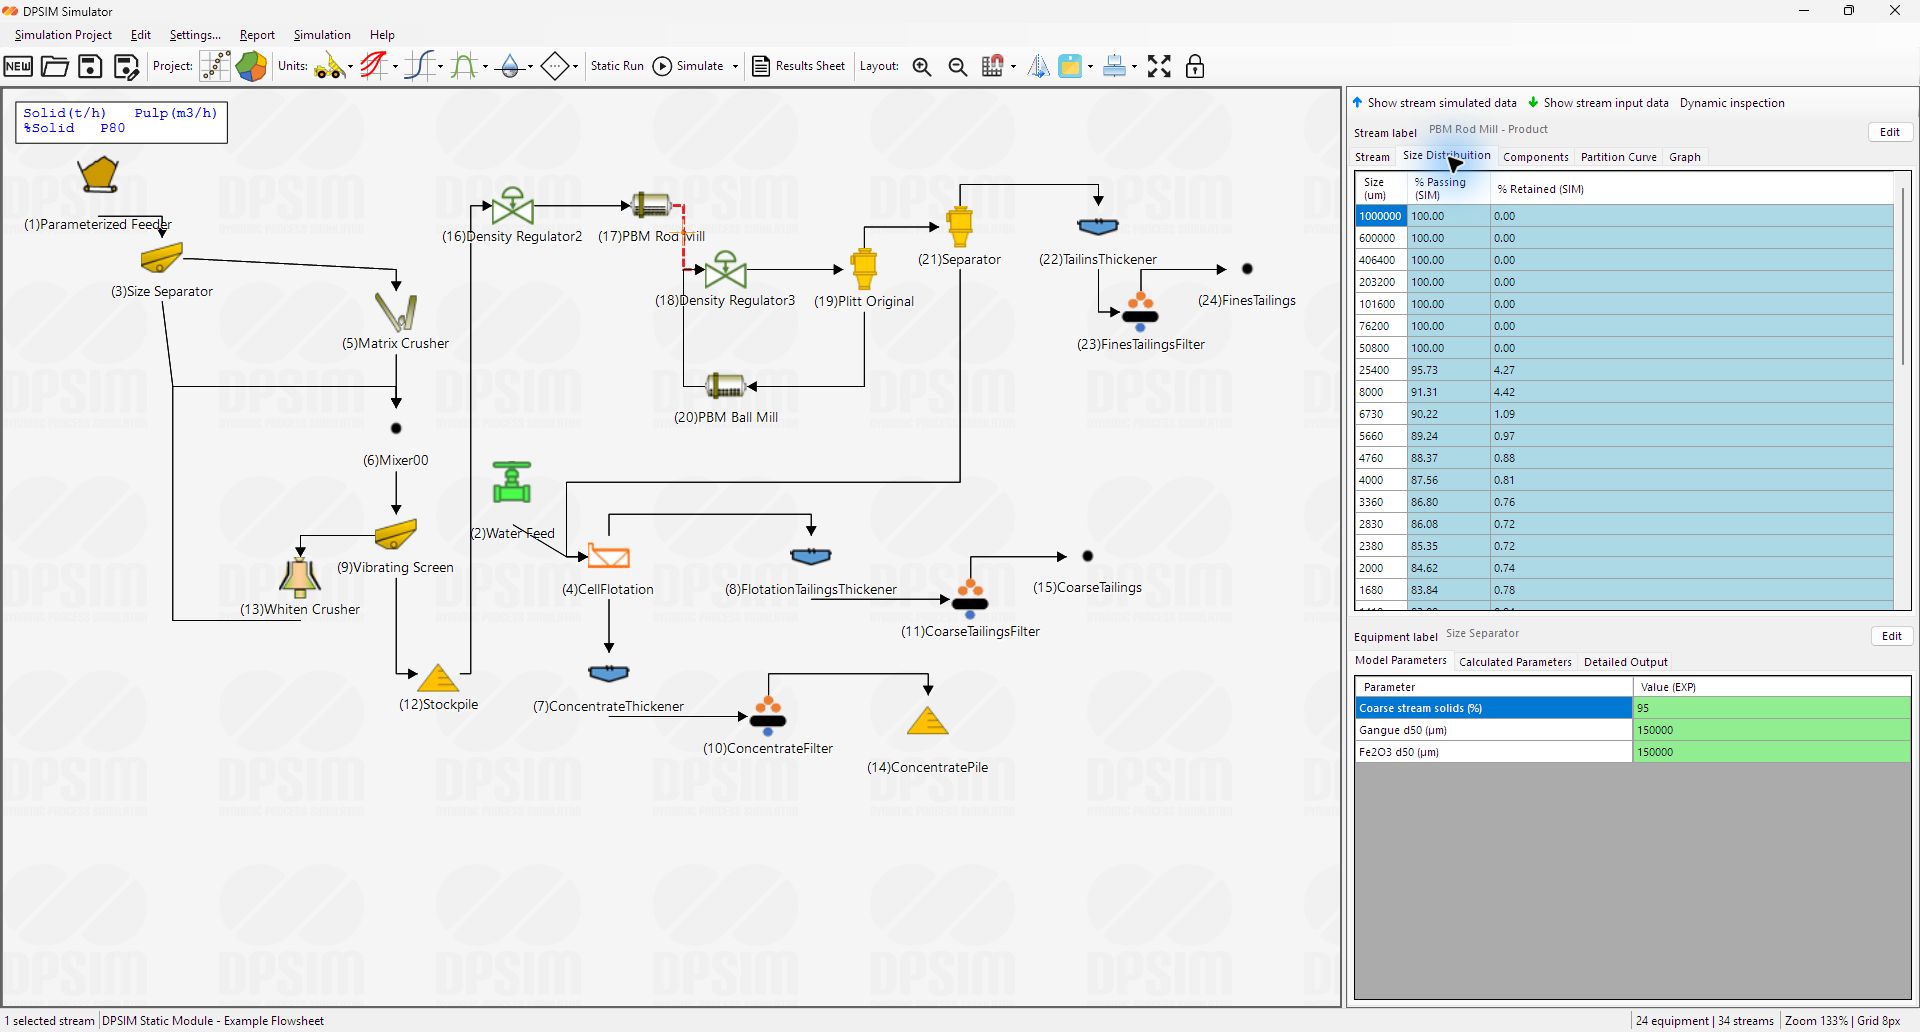Select the Whiten Crusher equipment icon
This screenshot has height=1032, width=1920.
tap(300, 577)
